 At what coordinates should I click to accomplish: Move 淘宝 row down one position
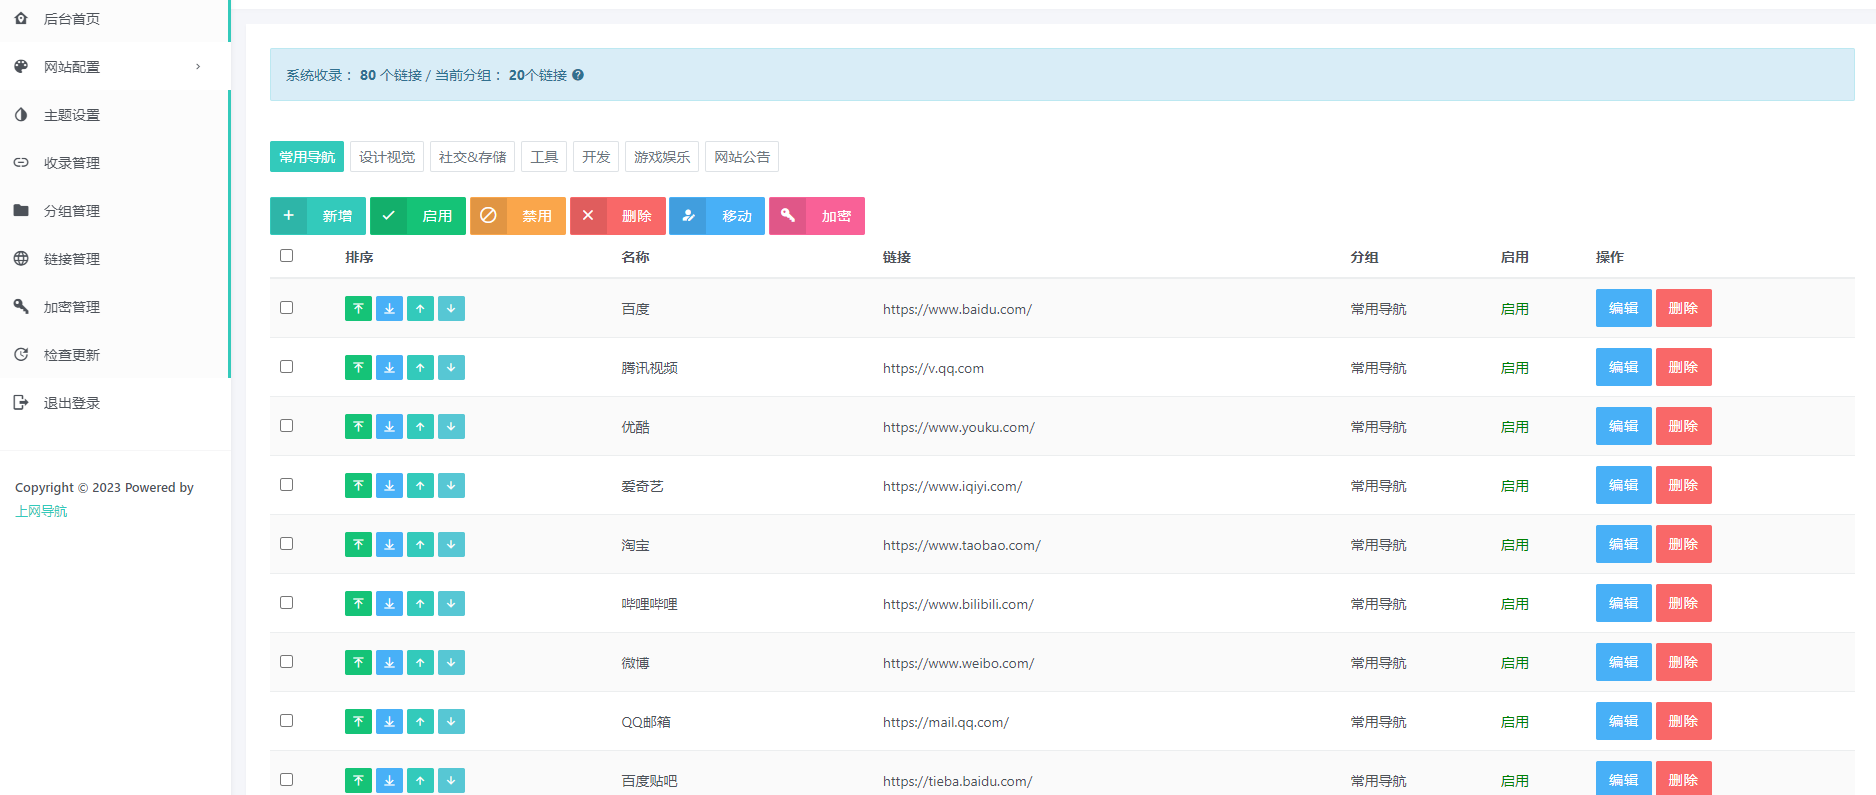click(x=451, y=545)
